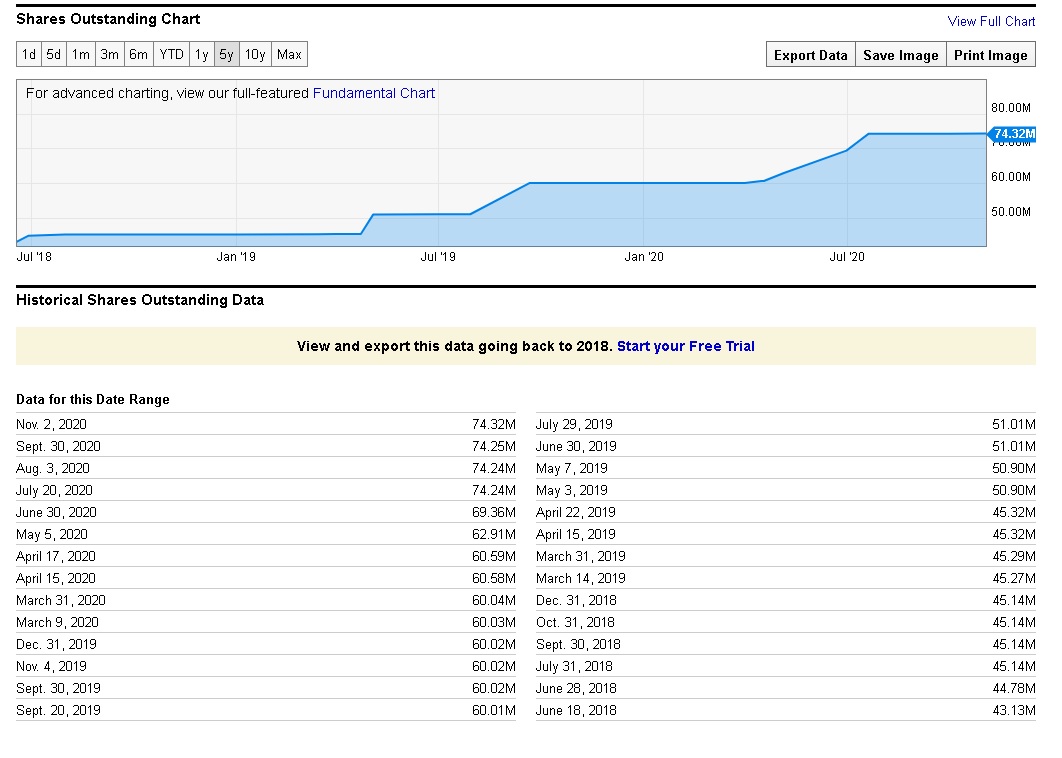Show Max time range
Screen dimensions: 1062x758
pyautogui.click(x=289, y=55)
